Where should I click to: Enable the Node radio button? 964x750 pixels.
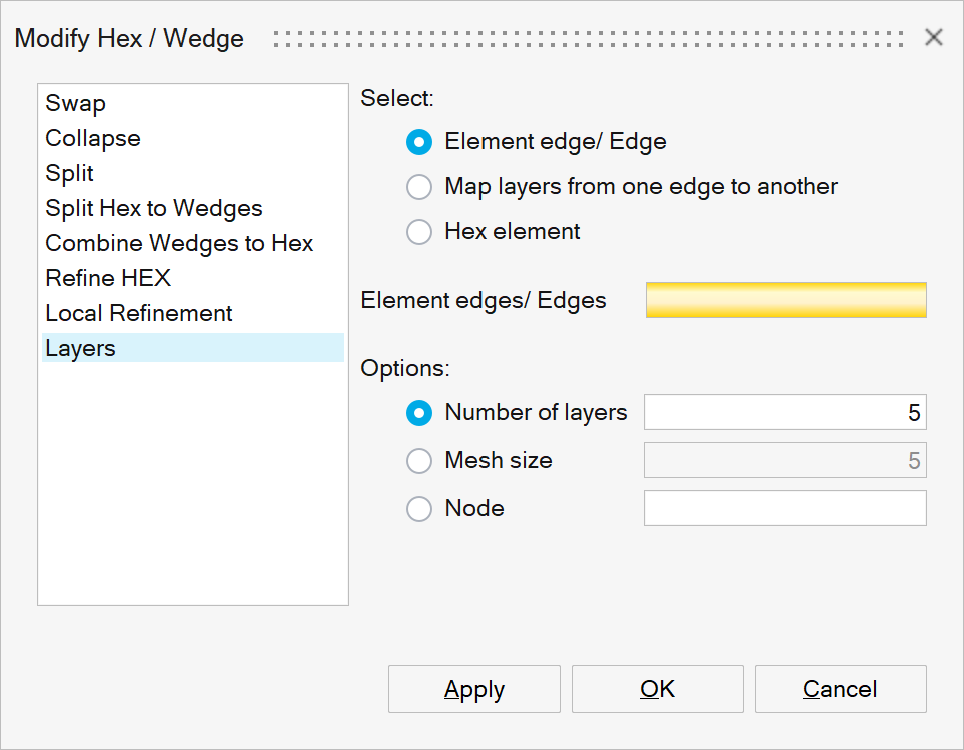click(419, 508)
